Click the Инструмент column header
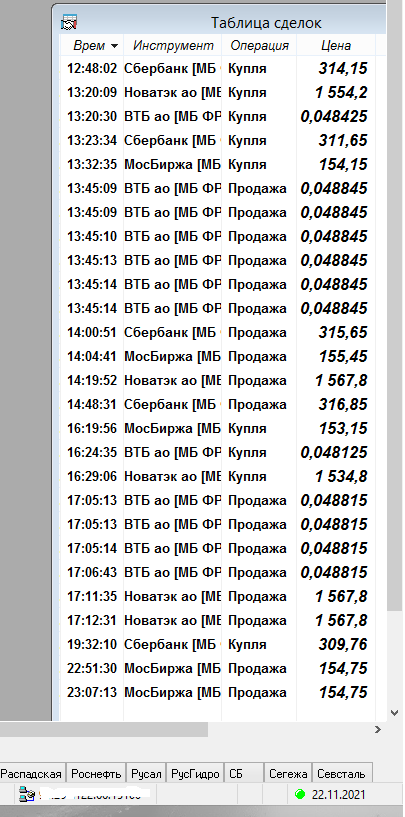The image size is (405, 817). 173,45
